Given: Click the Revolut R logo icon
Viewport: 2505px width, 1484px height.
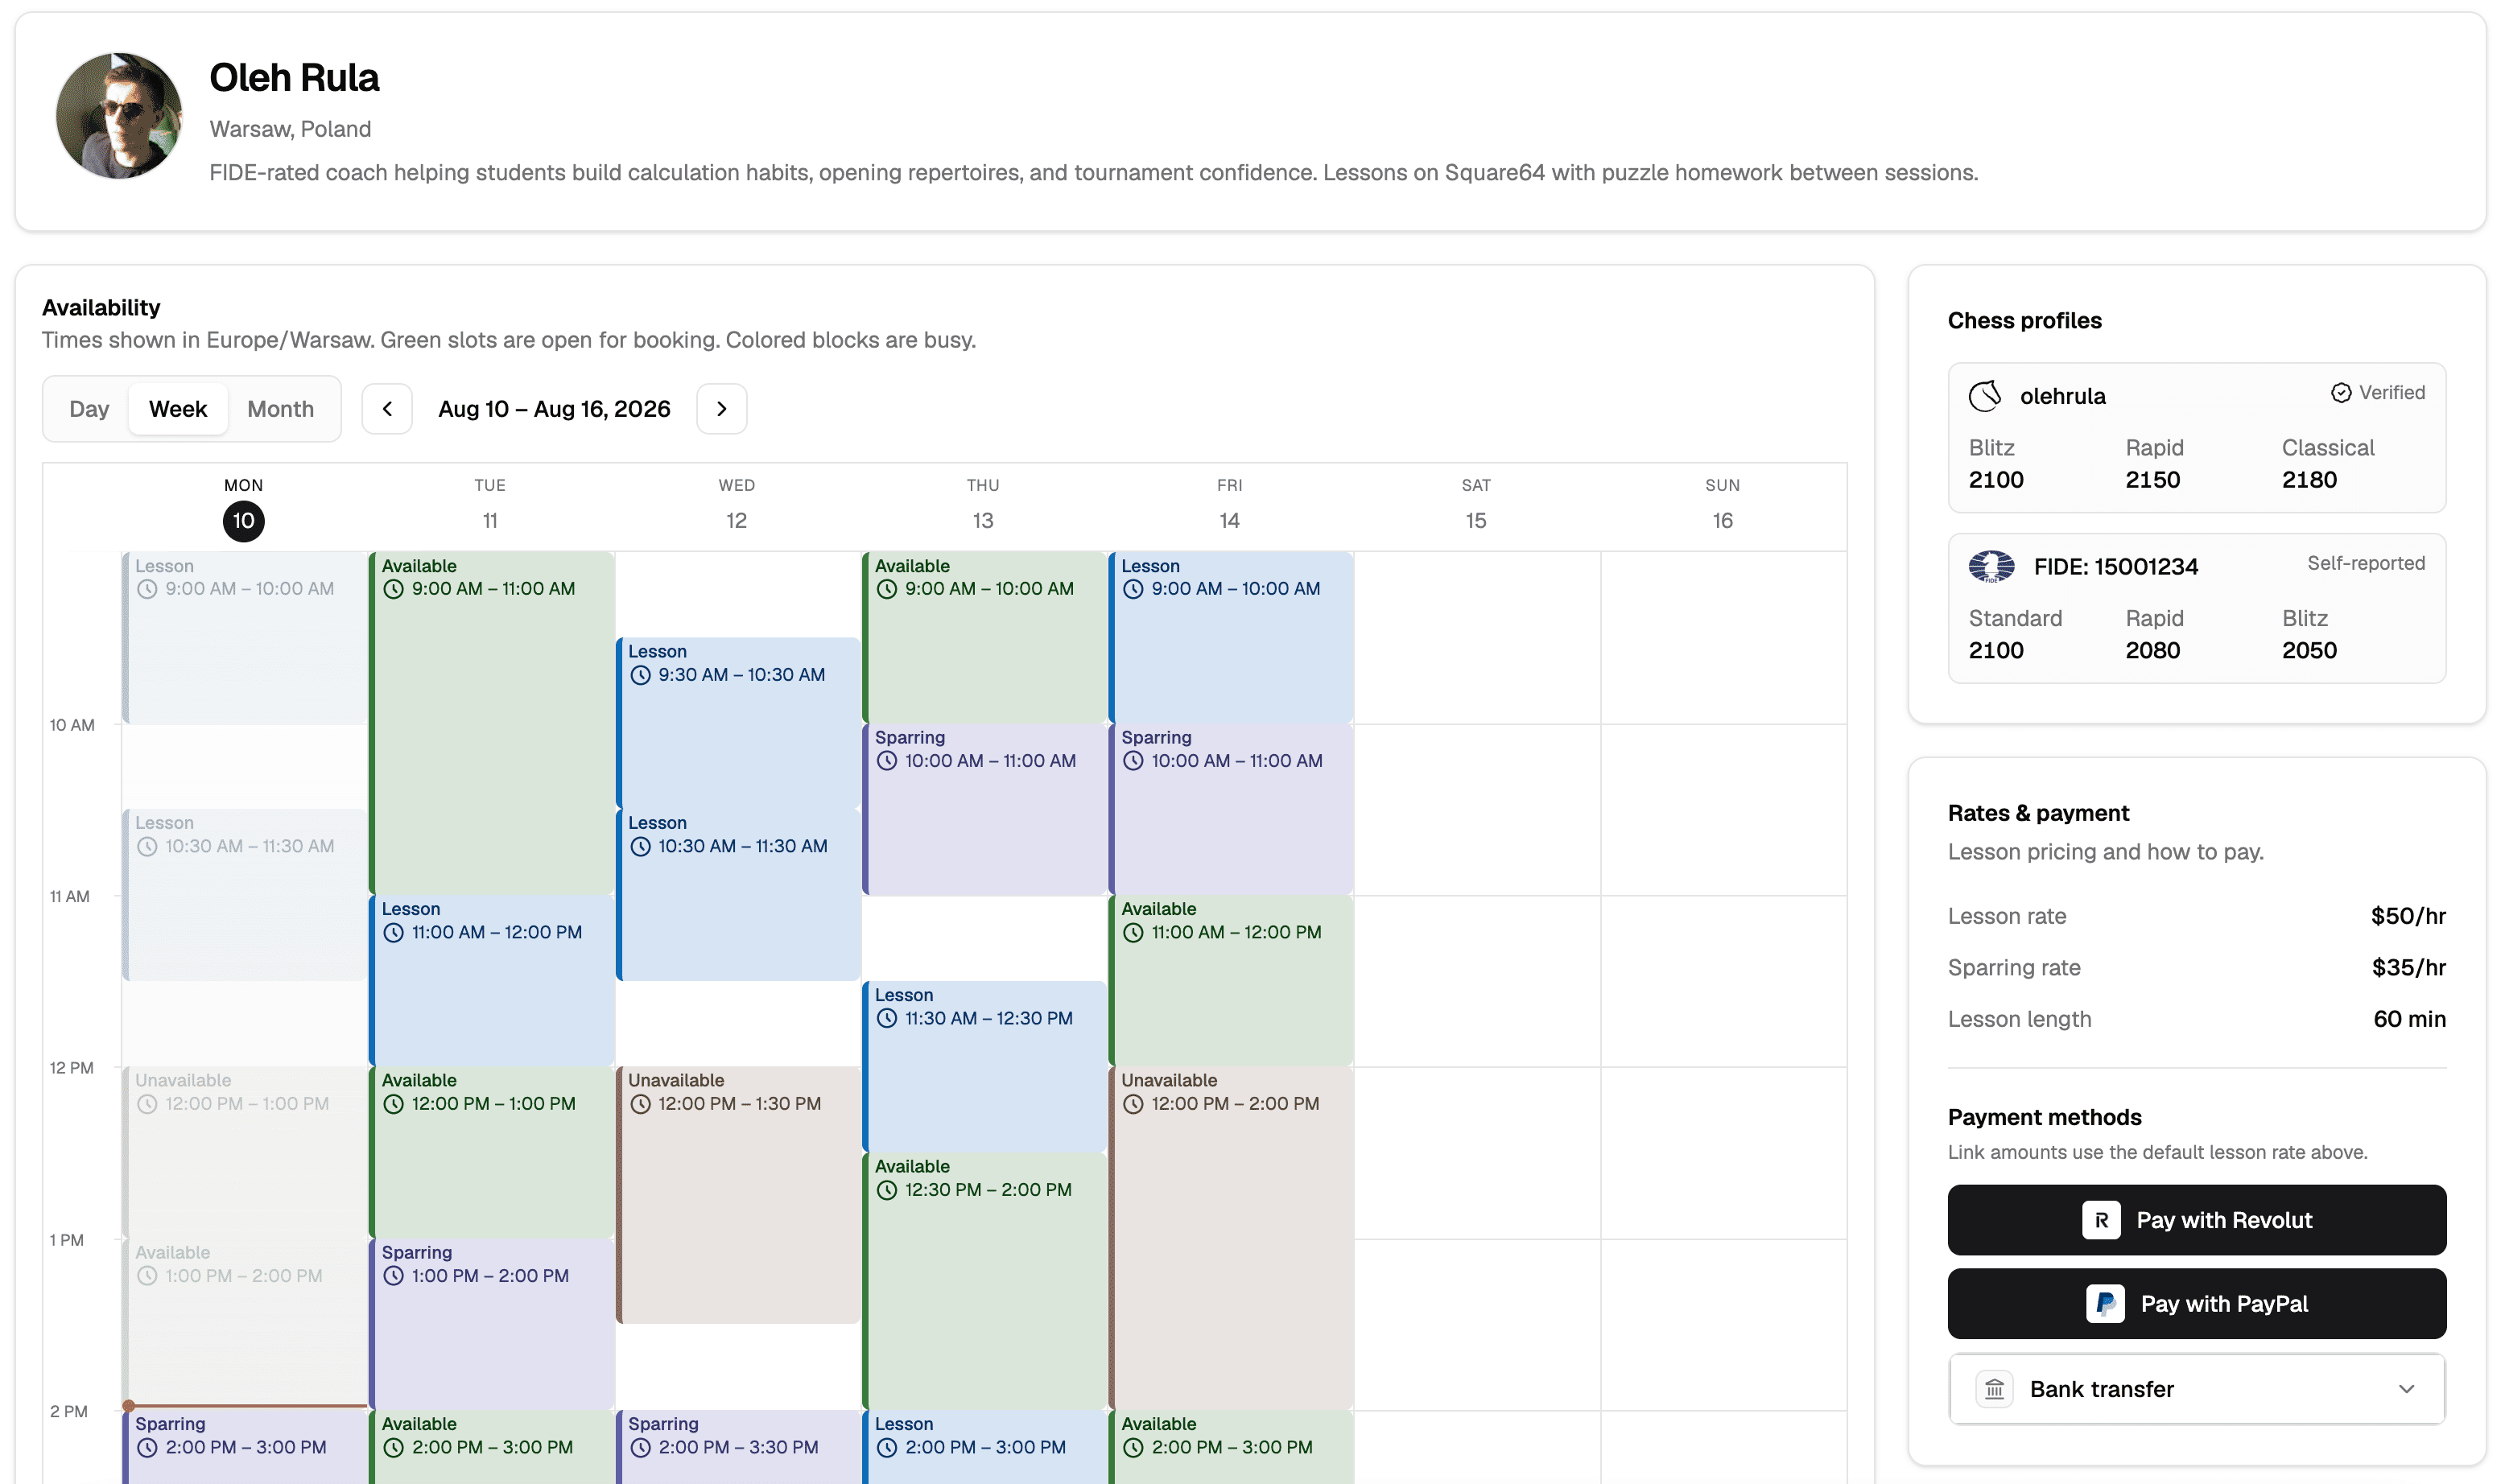Looking at the screenshot, I should (2100, 1220).
